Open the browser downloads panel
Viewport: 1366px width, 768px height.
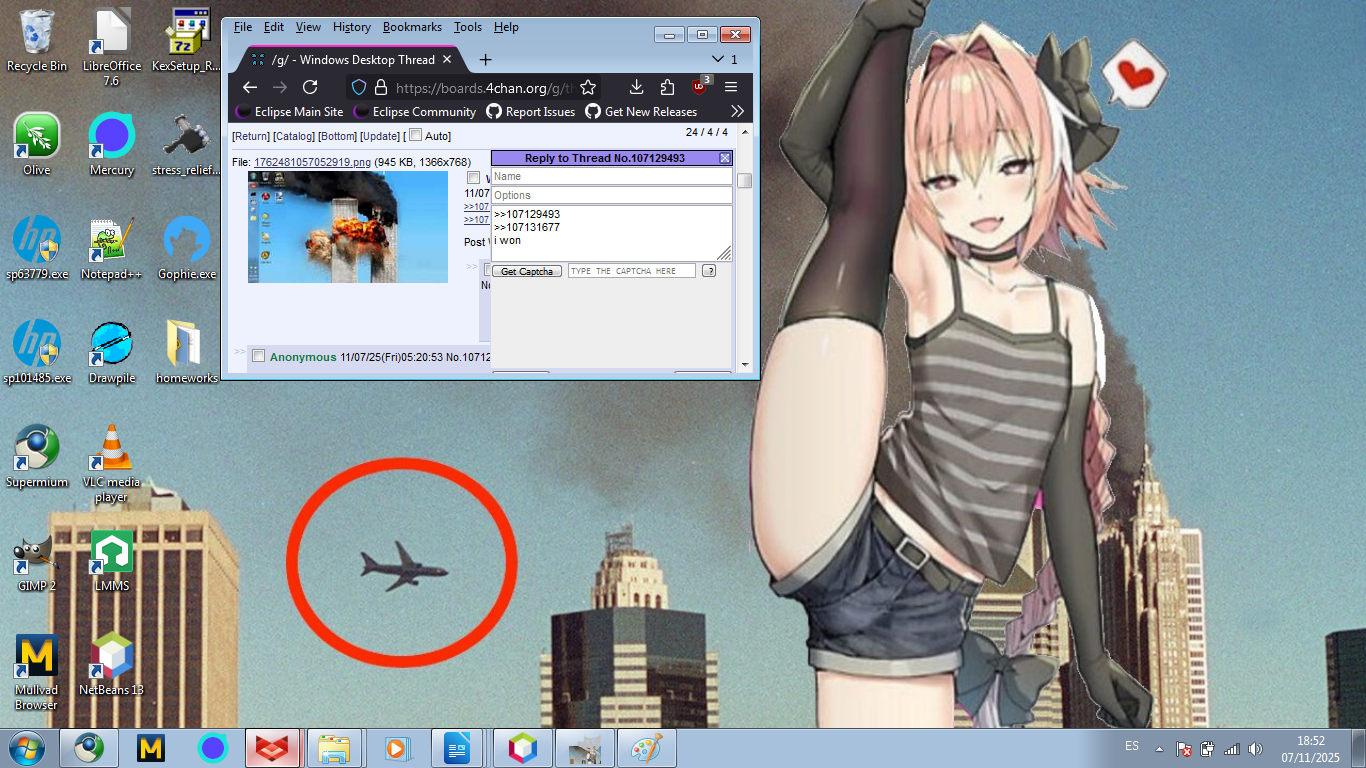(x=636, y=87)
